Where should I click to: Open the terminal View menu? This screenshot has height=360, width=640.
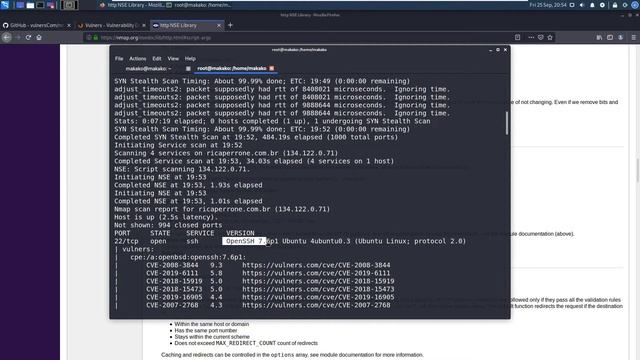click(173, 59)
